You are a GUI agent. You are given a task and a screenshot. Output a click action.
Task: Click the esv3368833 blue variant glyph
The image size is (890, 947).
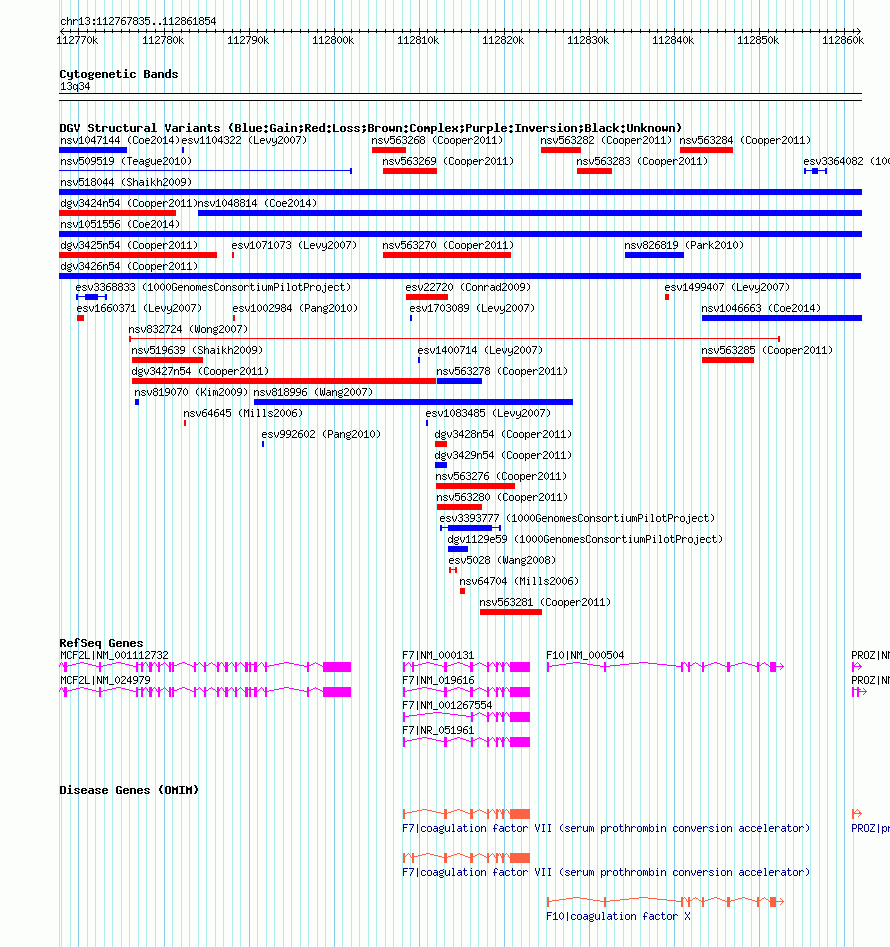91,297
